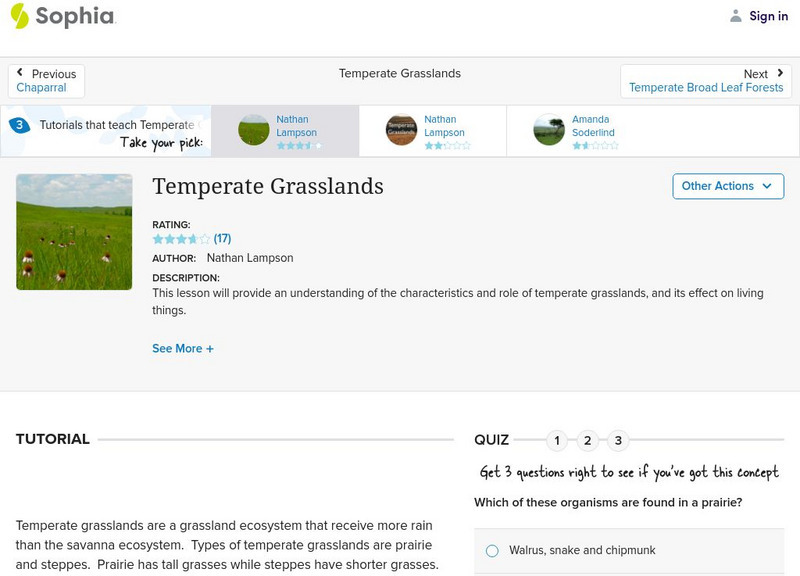Open the Other Actions dropdown
The image size is (800, 576).
tap(728, 186)
